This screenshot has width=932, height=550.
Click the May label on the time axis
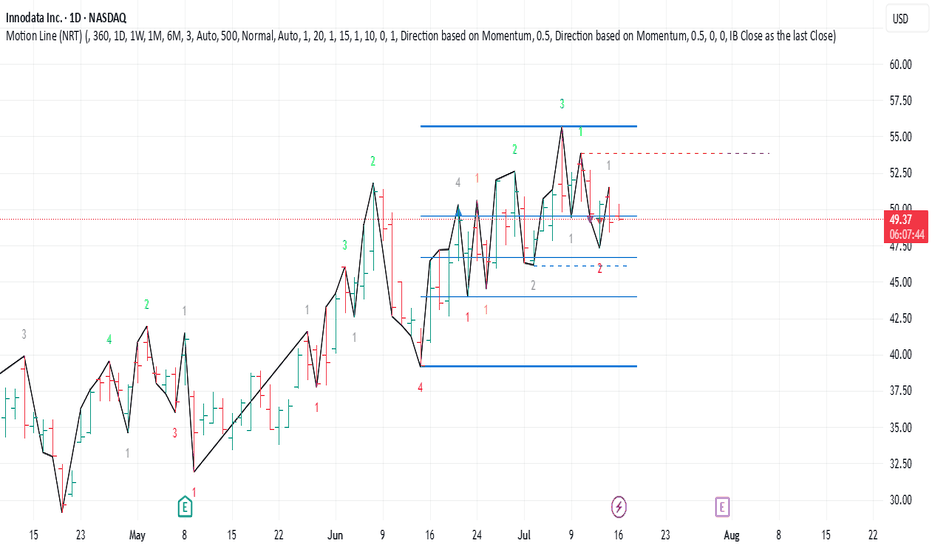tap(137, 535)
